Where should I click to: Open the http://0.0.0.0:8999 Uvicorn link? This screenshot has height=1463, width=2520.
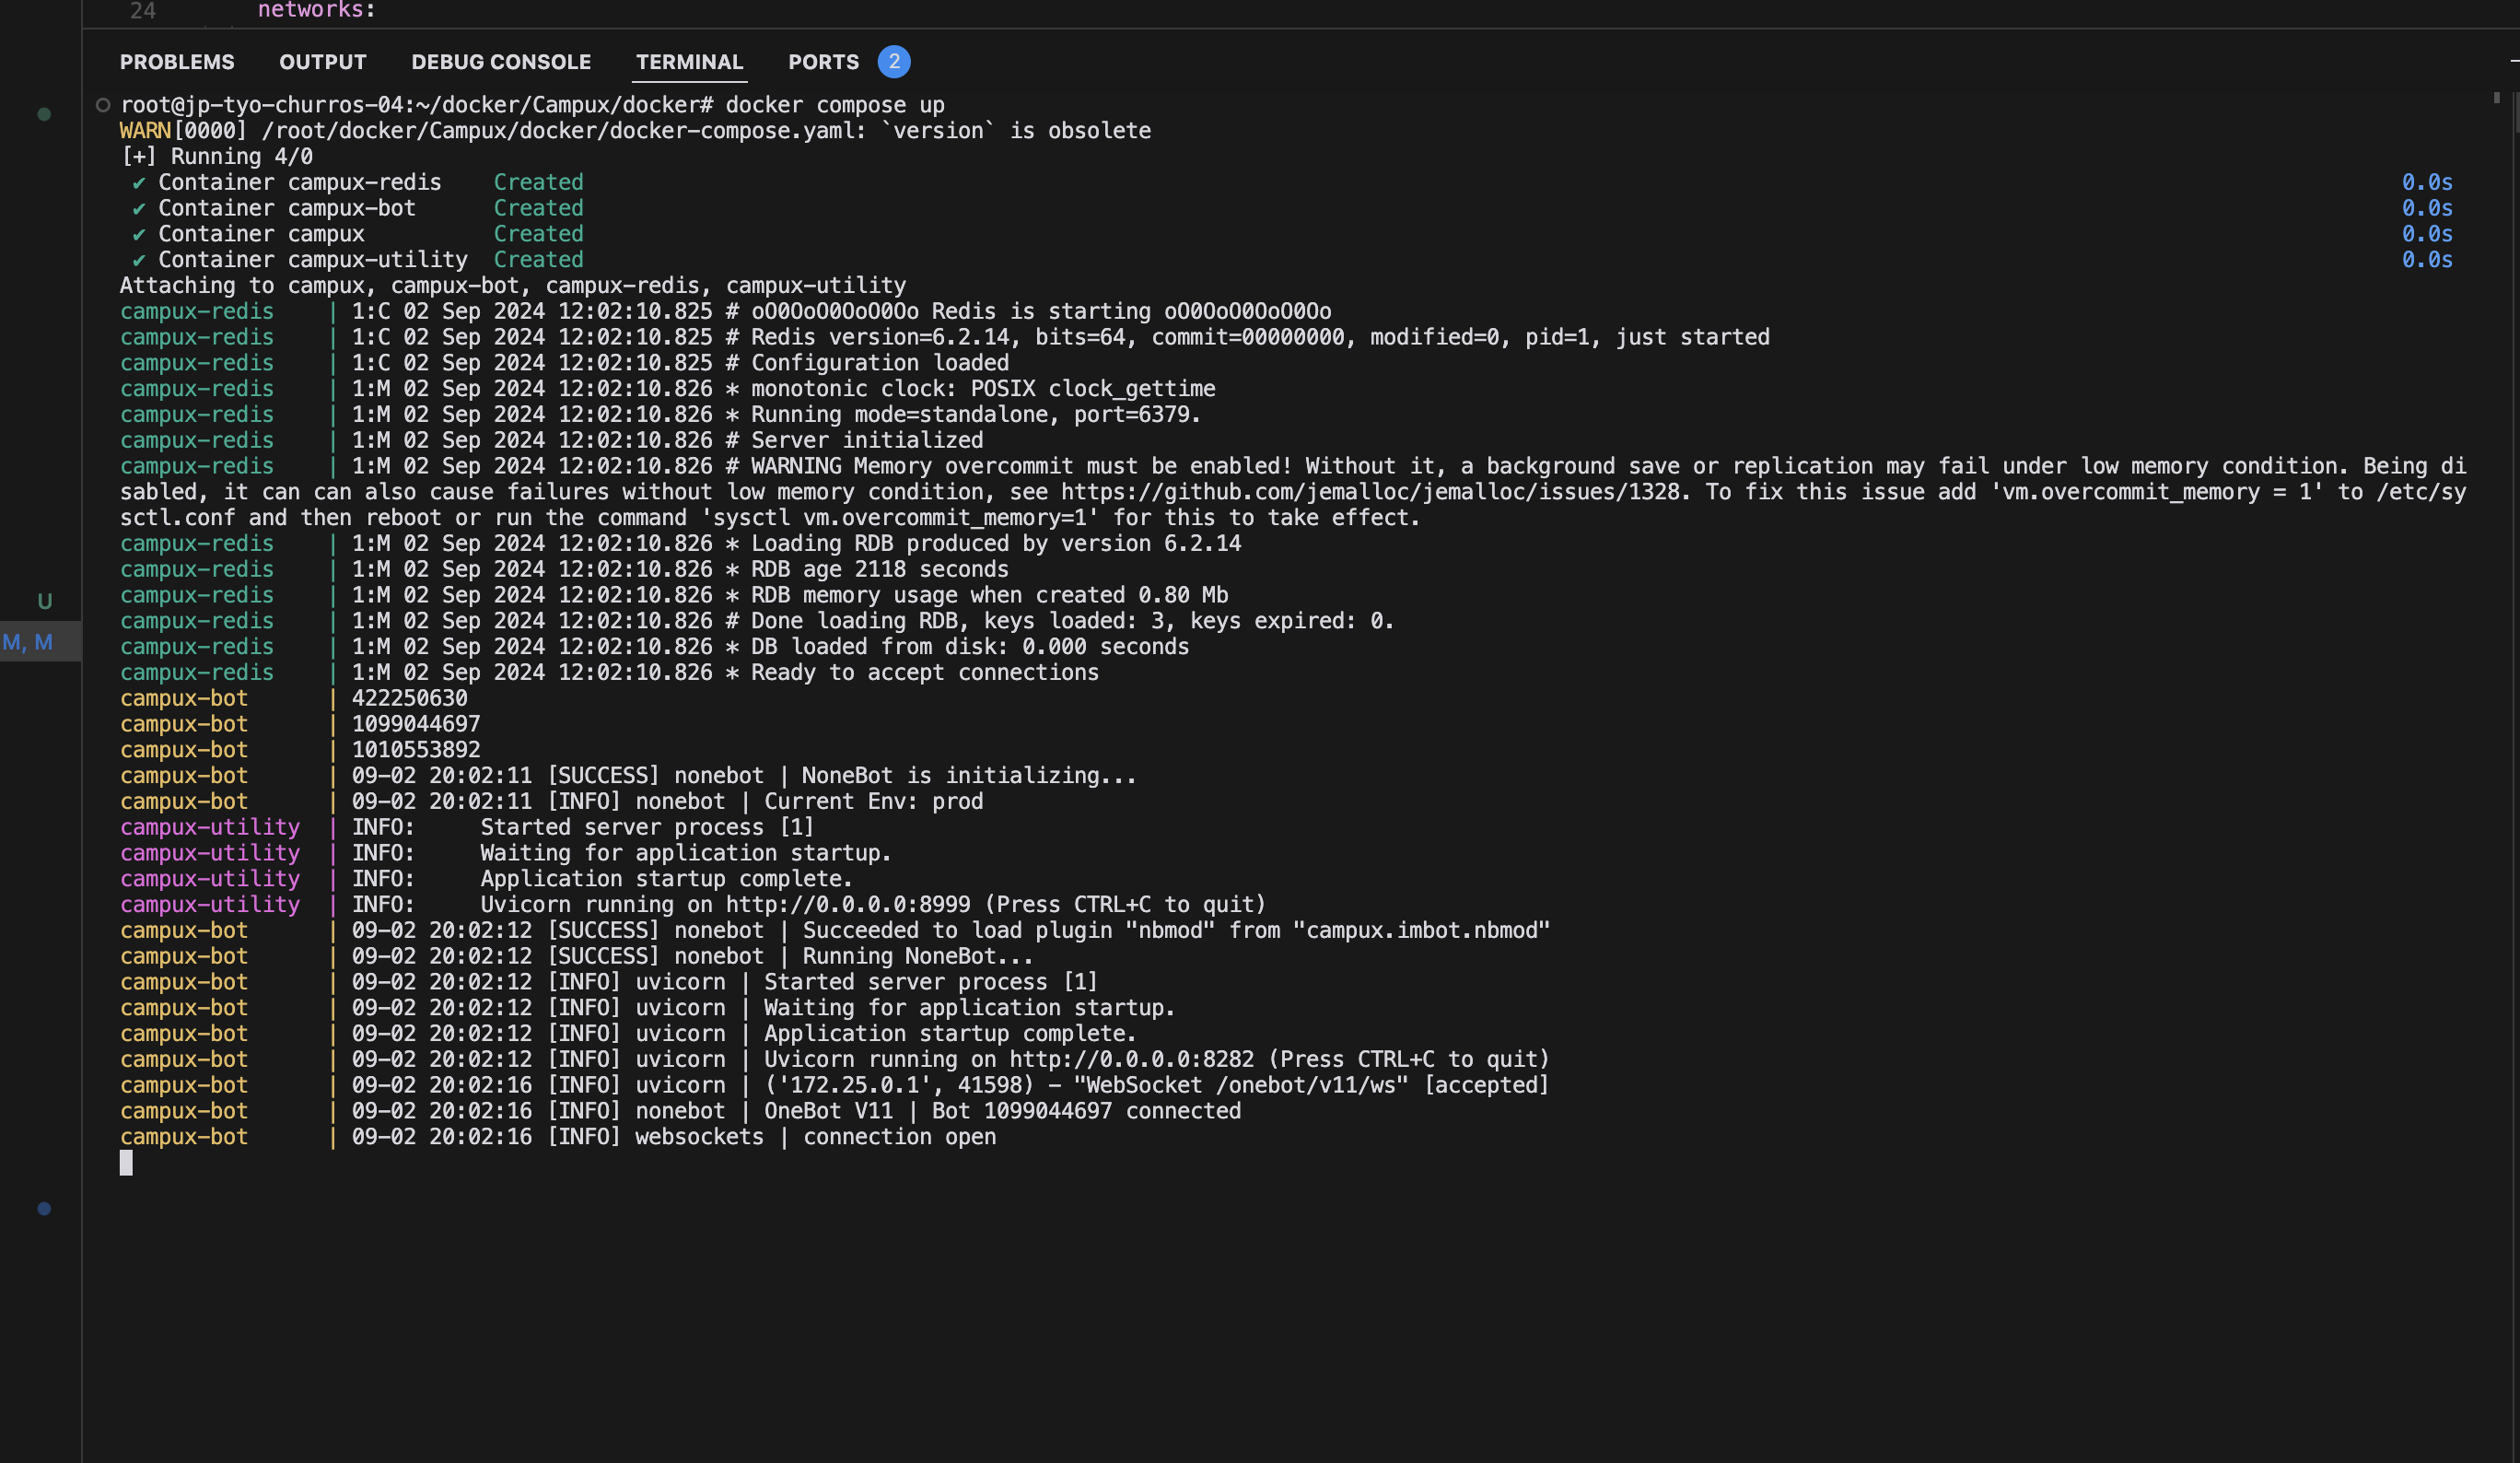(847, 904)
